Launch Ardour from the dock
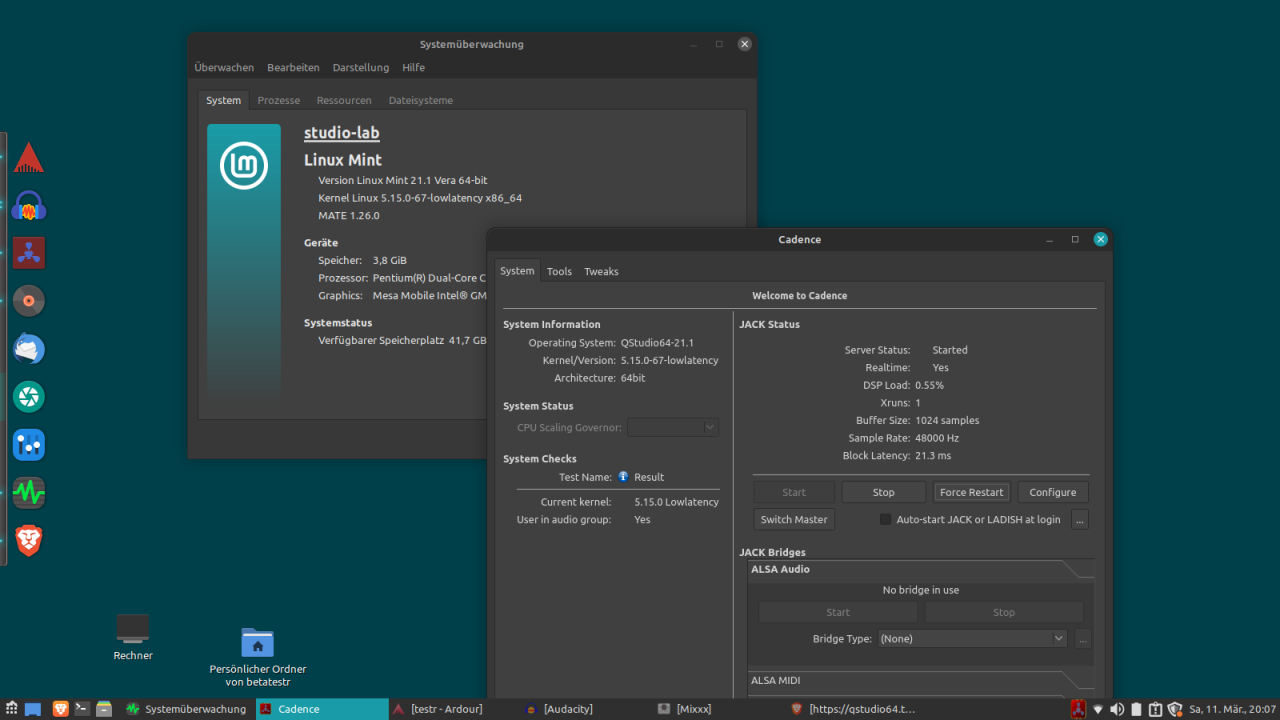Image resolution: width=1280 pixels, height=720 pixels. tap(29, 158)
